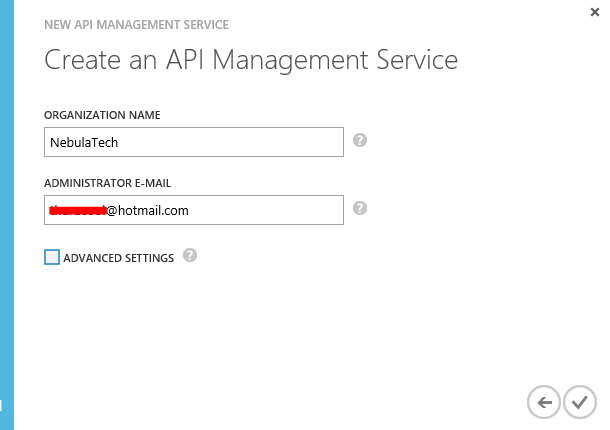Close the New API Management Service dialog
Image resolution: width=610 pixels, height=430 pixels.
coord(595,11)
